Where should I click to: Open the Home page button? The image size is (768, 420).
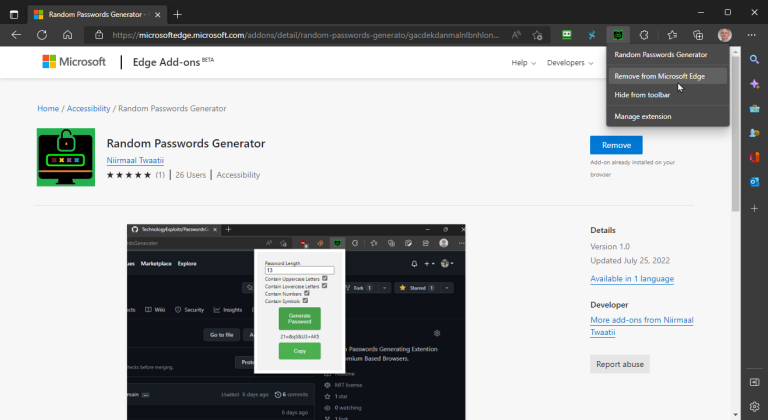[68, 35]
